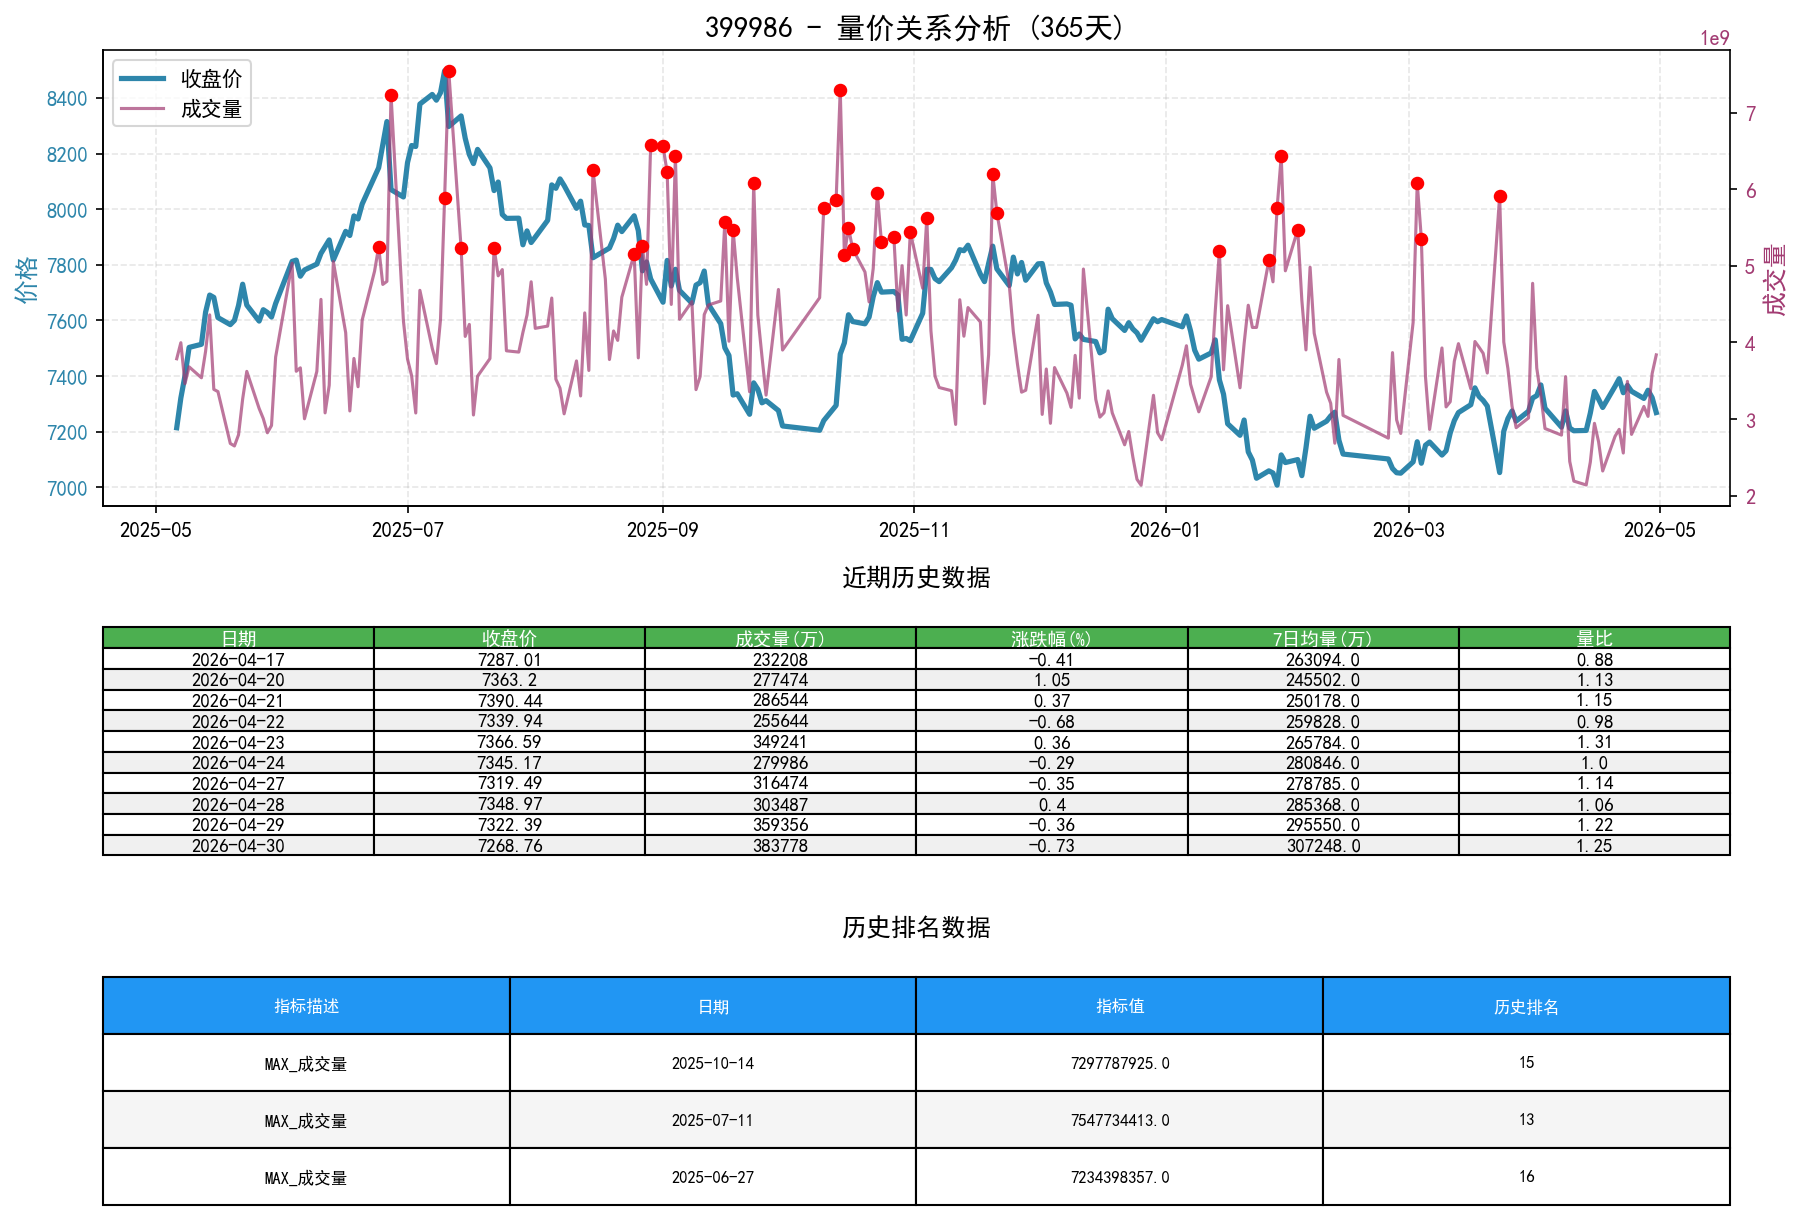Click indicator value 7297787925.0
The width and height of the screenshot is (1802, 1220).
click(x=1120, y=1063)
